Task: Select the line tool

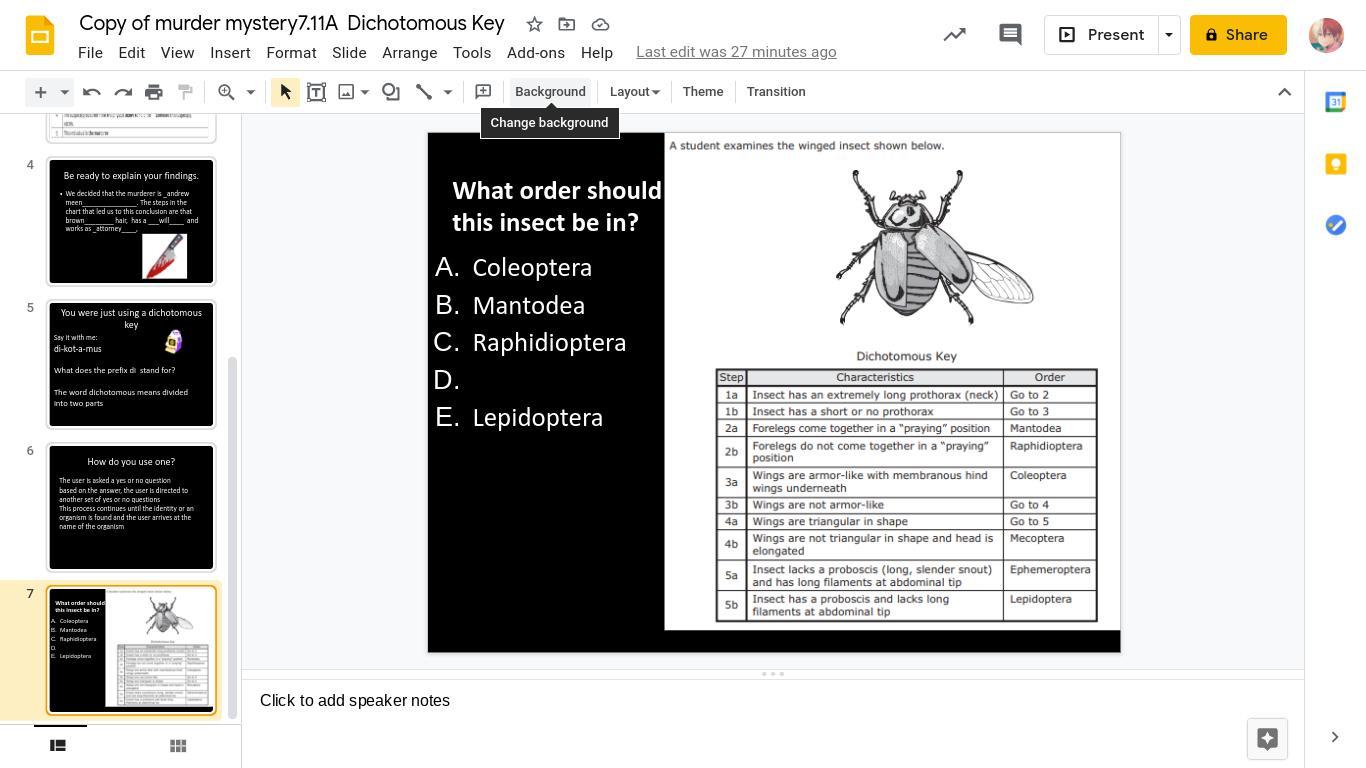Action: coord(424,92)
